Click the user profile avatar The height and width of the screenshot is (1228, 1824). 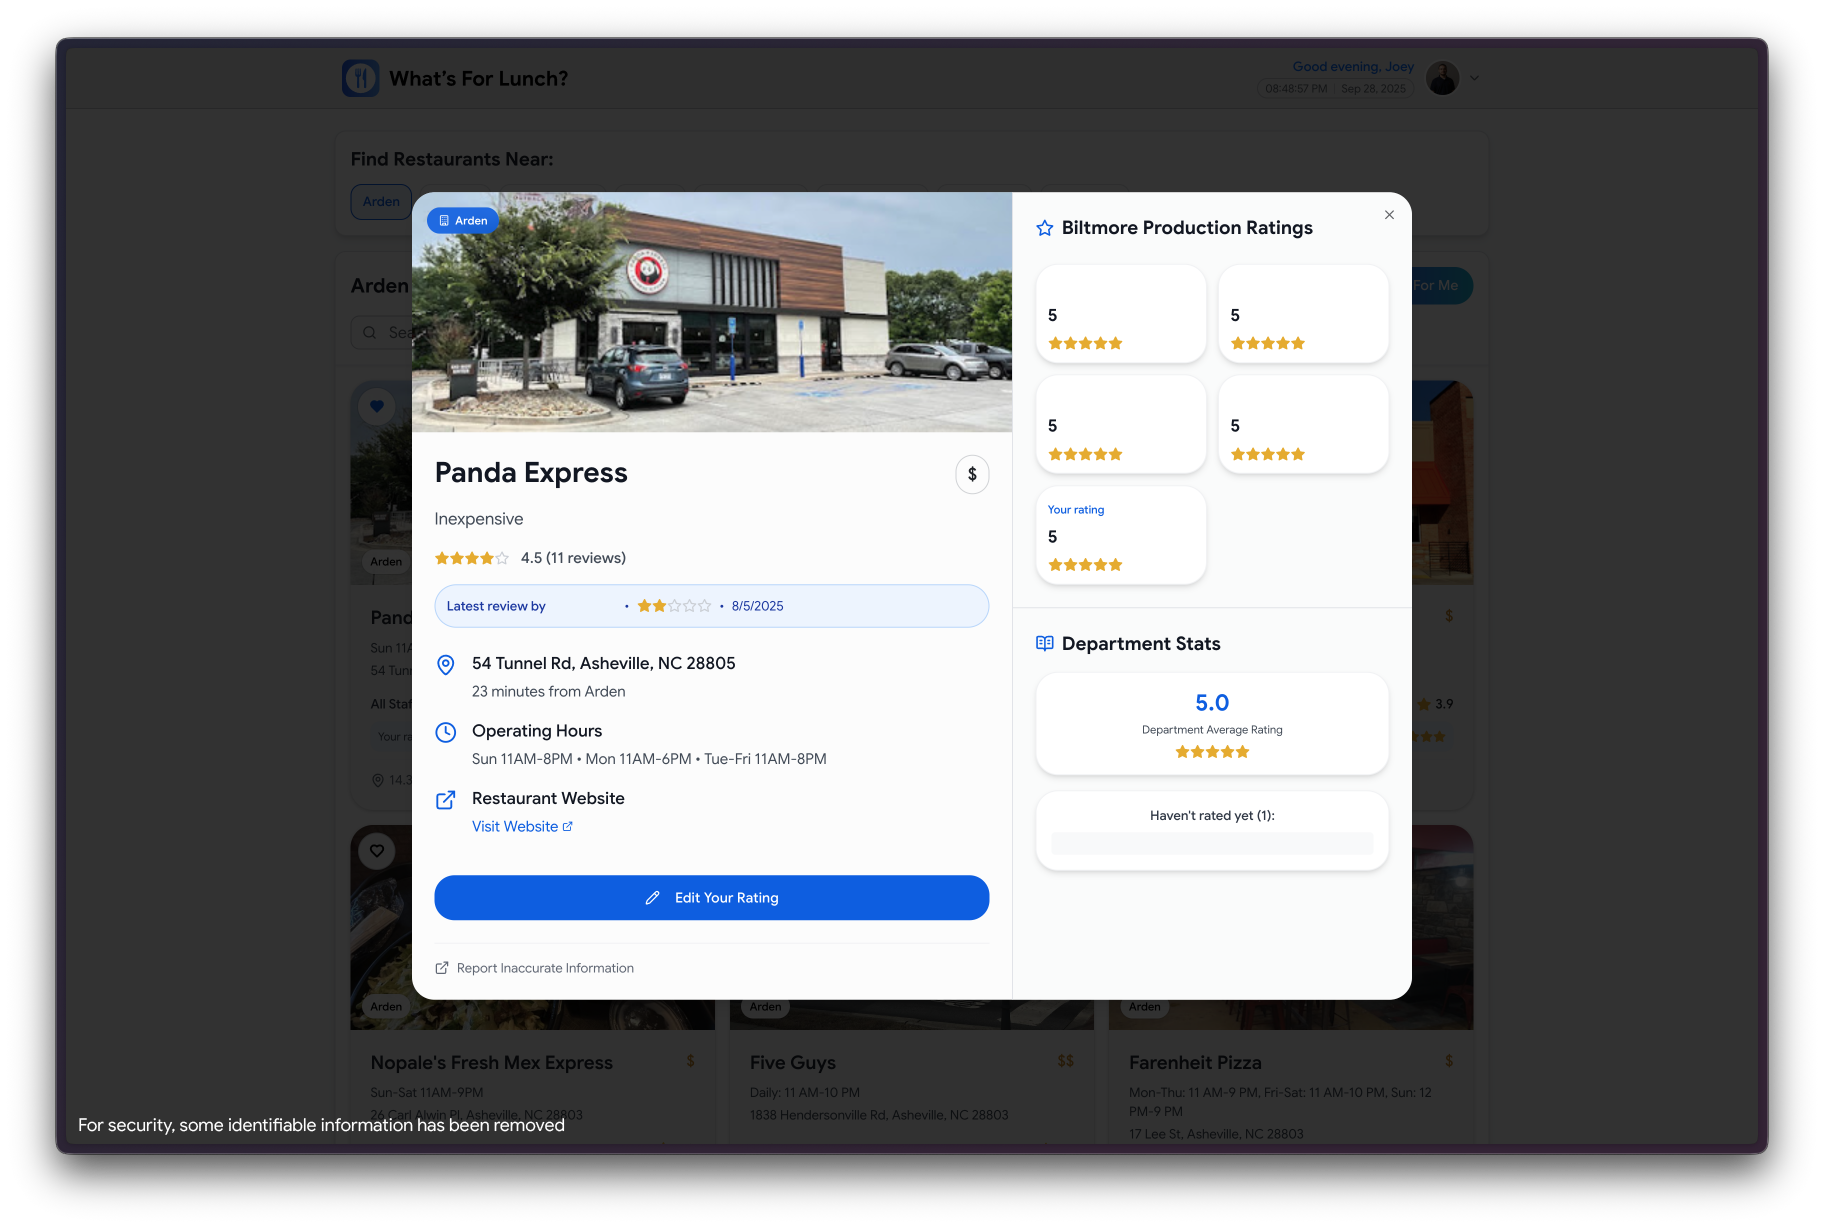[1442, 78]
